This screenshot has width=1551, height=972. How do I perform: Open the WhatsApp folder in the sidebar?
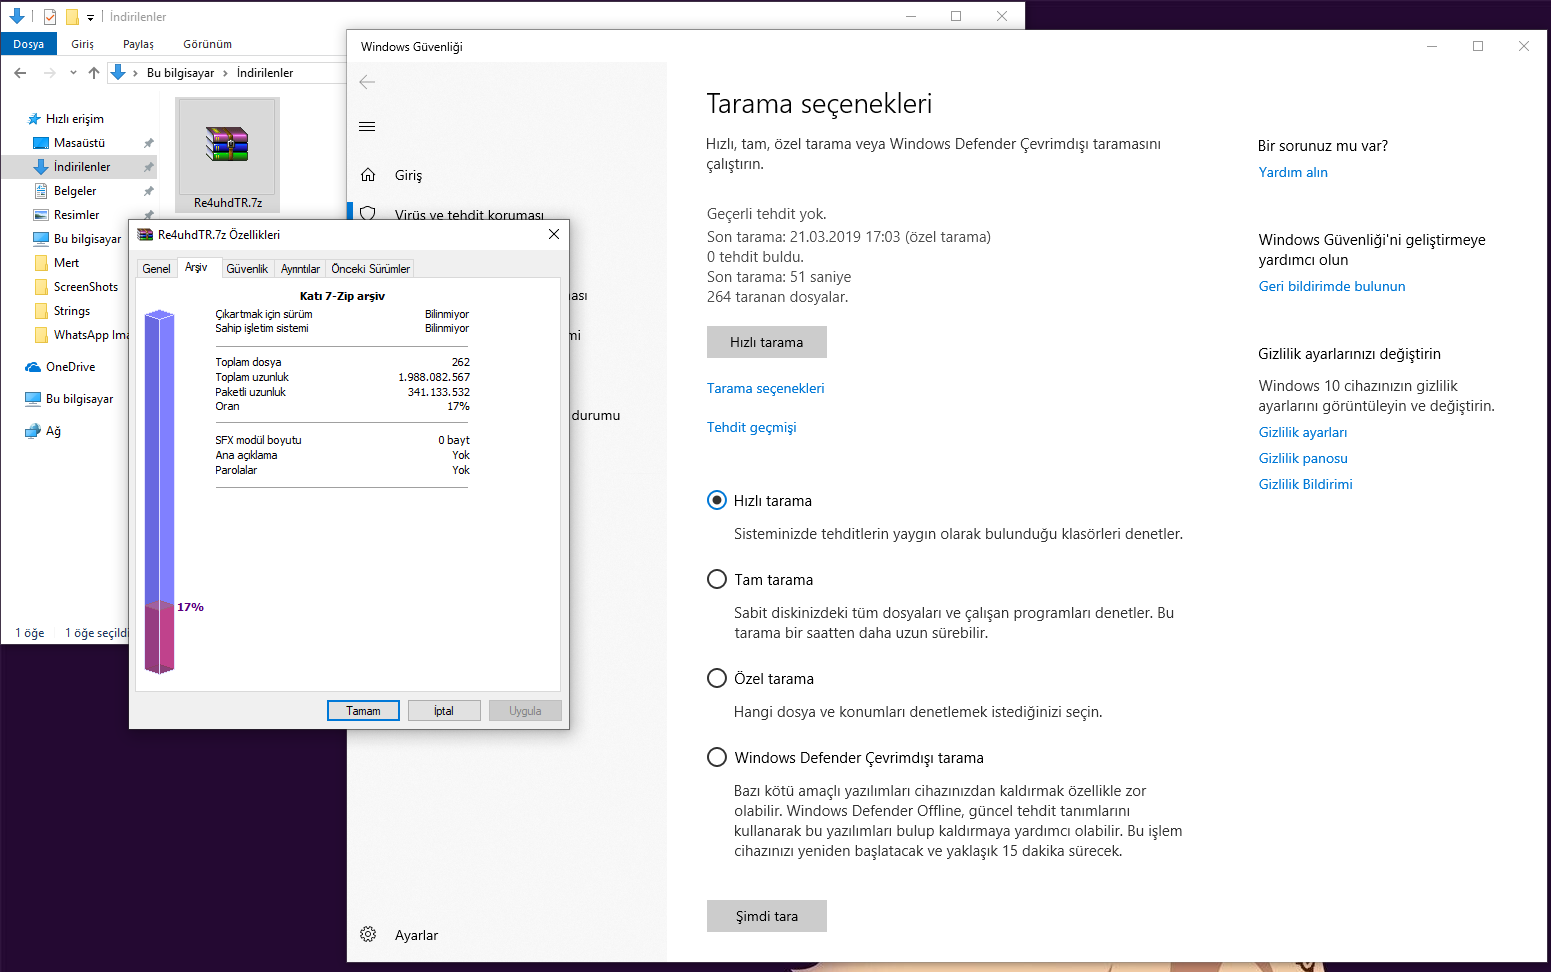[81, 335]
